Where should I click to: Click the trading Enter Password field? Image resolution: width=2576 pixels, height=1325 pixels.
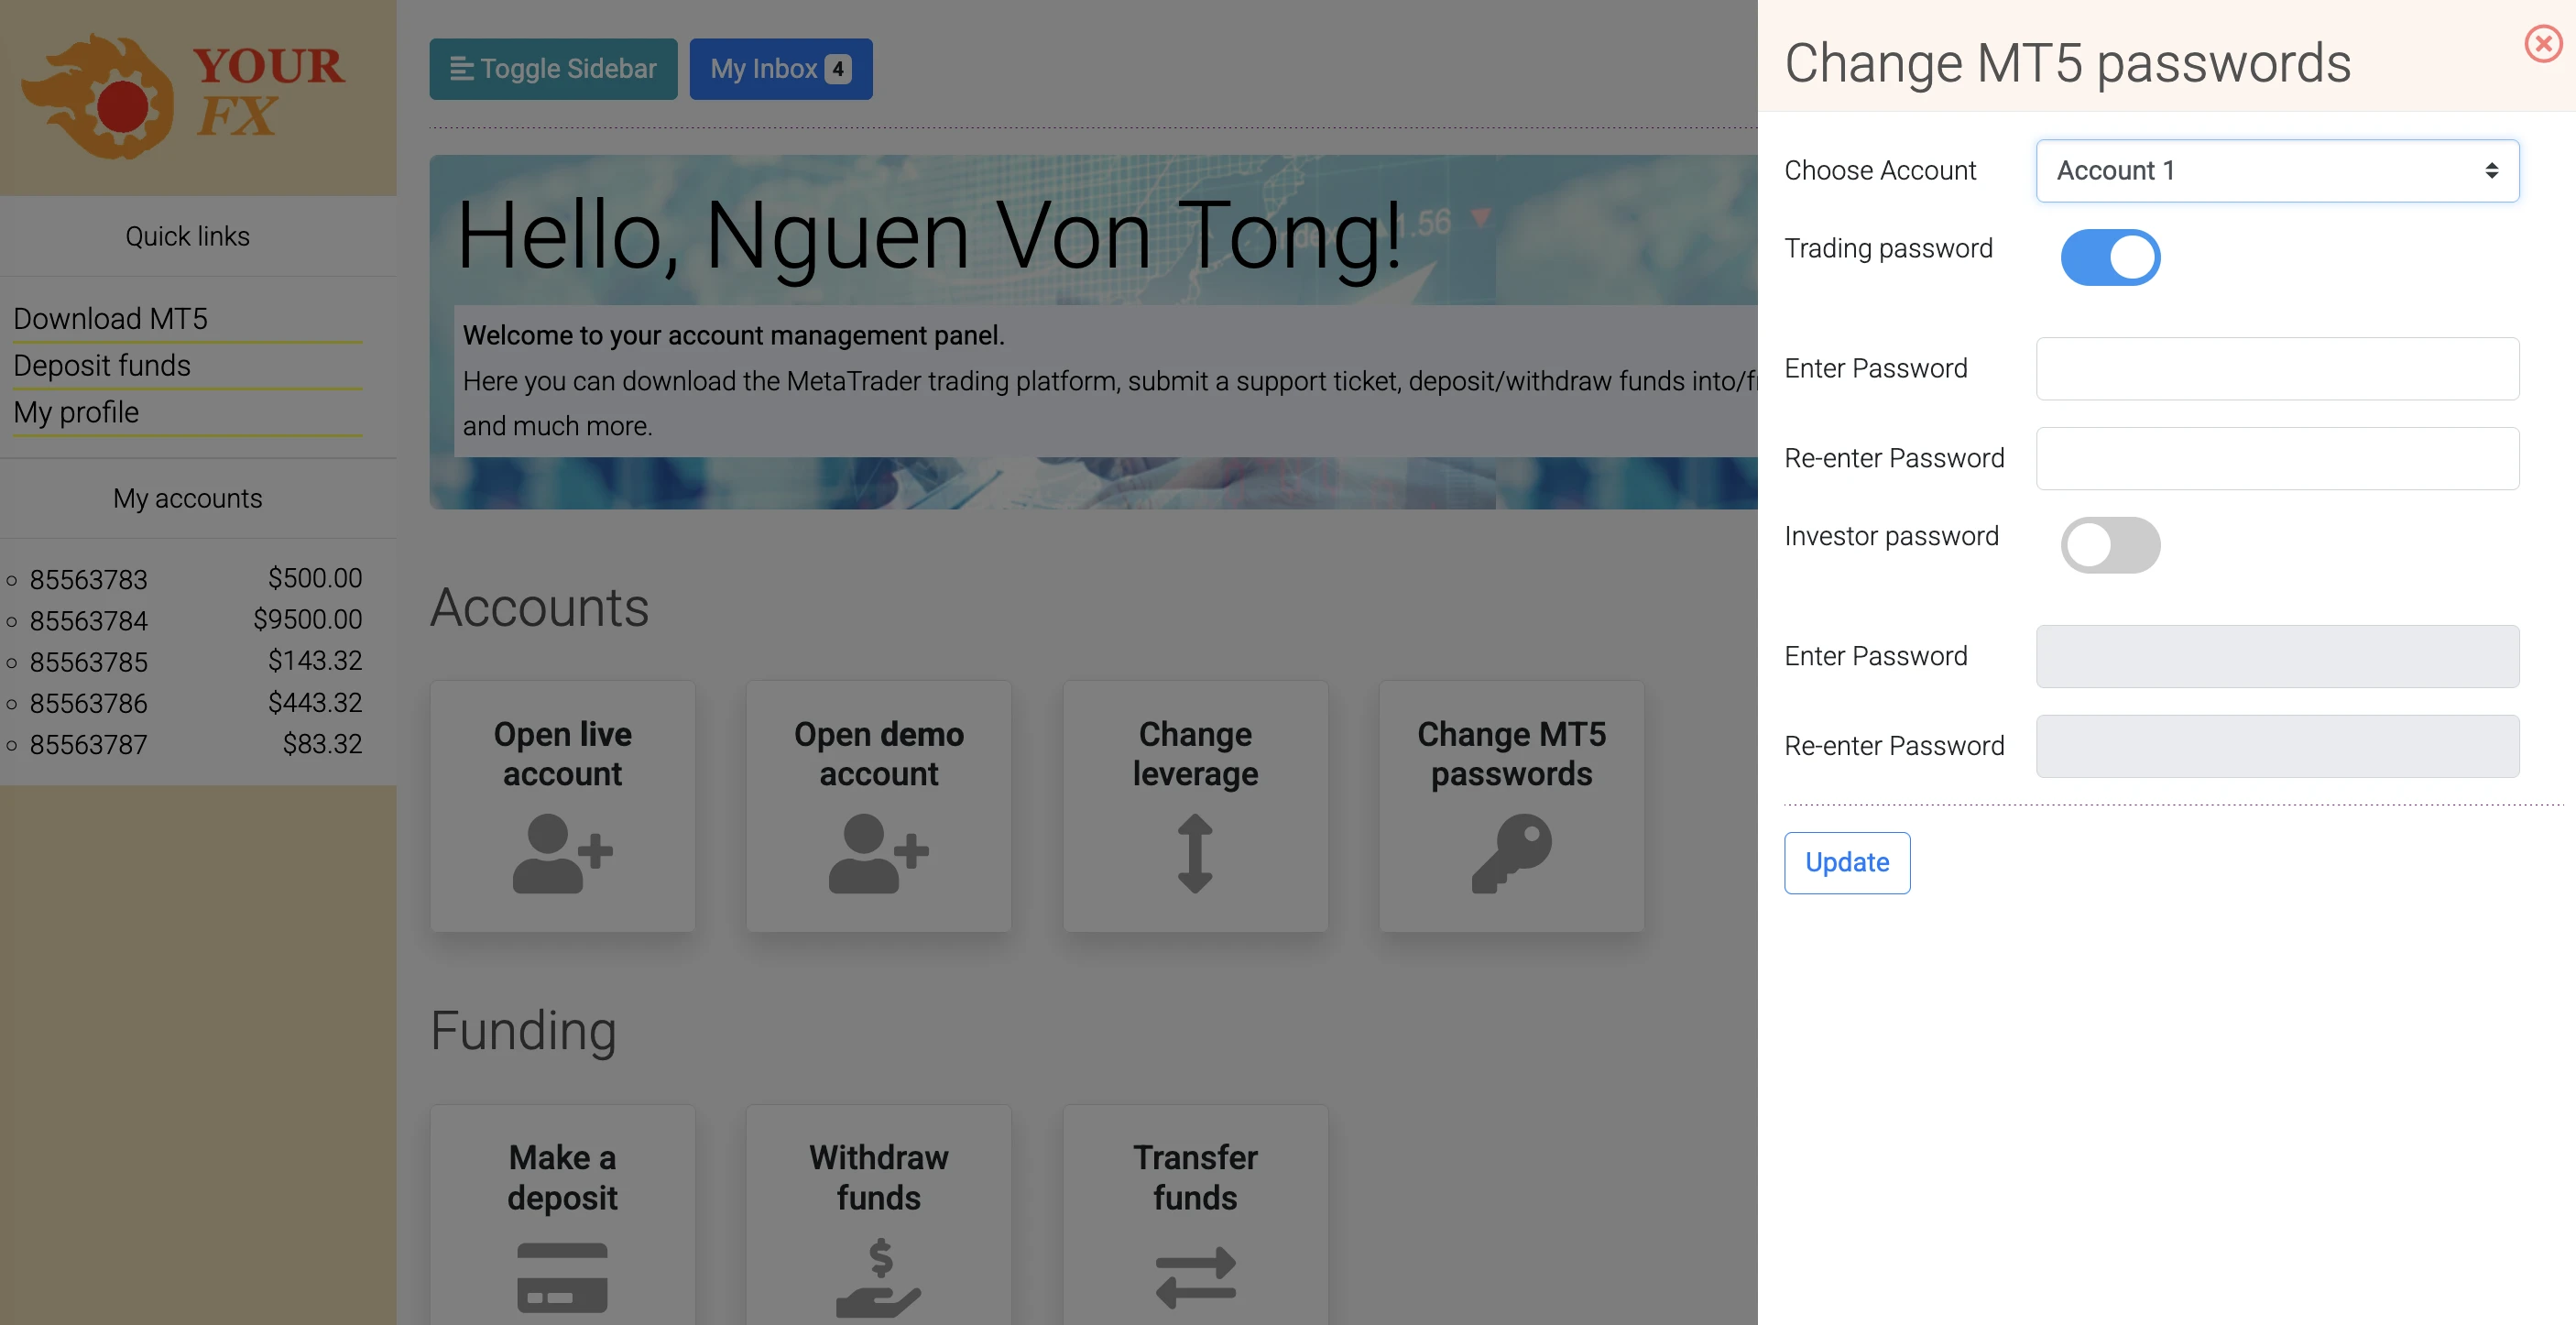[2277, 369]
